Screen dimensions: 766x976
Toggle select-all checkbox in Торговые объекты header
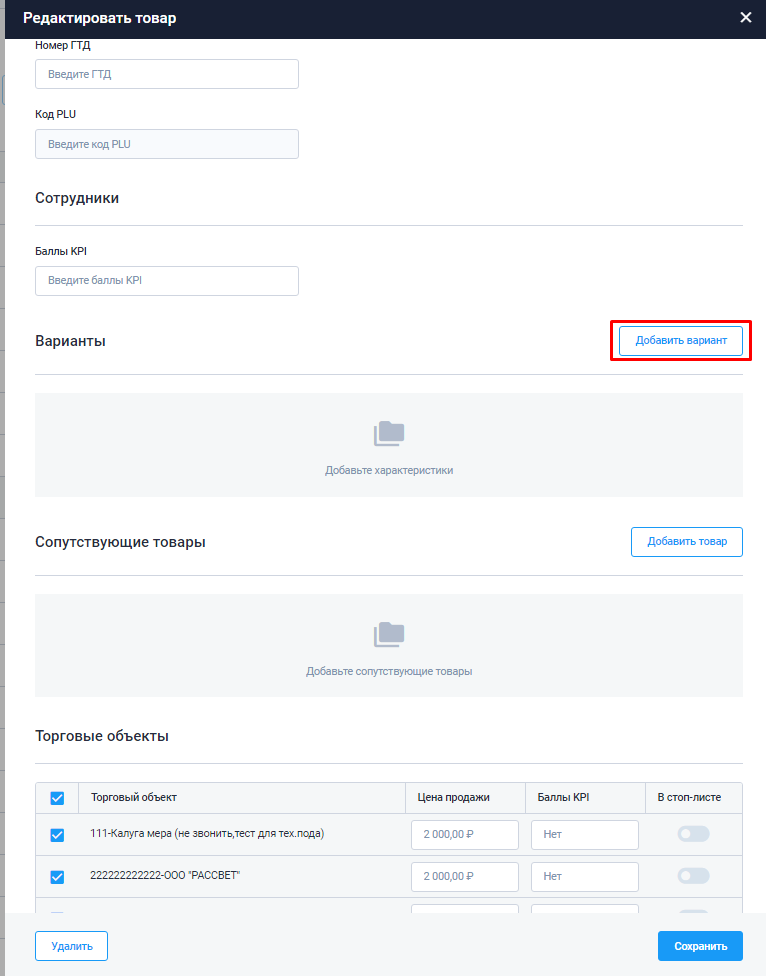pos(57,798)
